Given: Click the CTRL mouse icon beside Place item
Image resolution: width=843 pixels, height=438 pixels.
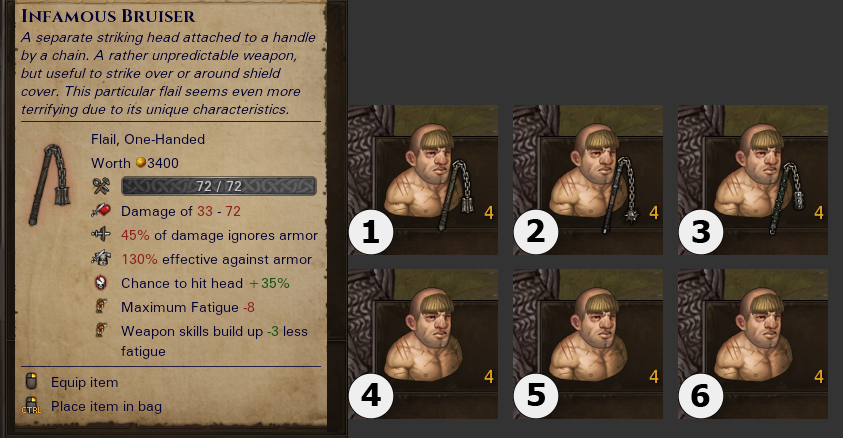Looking at the screenshot, I should pos(31,406).
